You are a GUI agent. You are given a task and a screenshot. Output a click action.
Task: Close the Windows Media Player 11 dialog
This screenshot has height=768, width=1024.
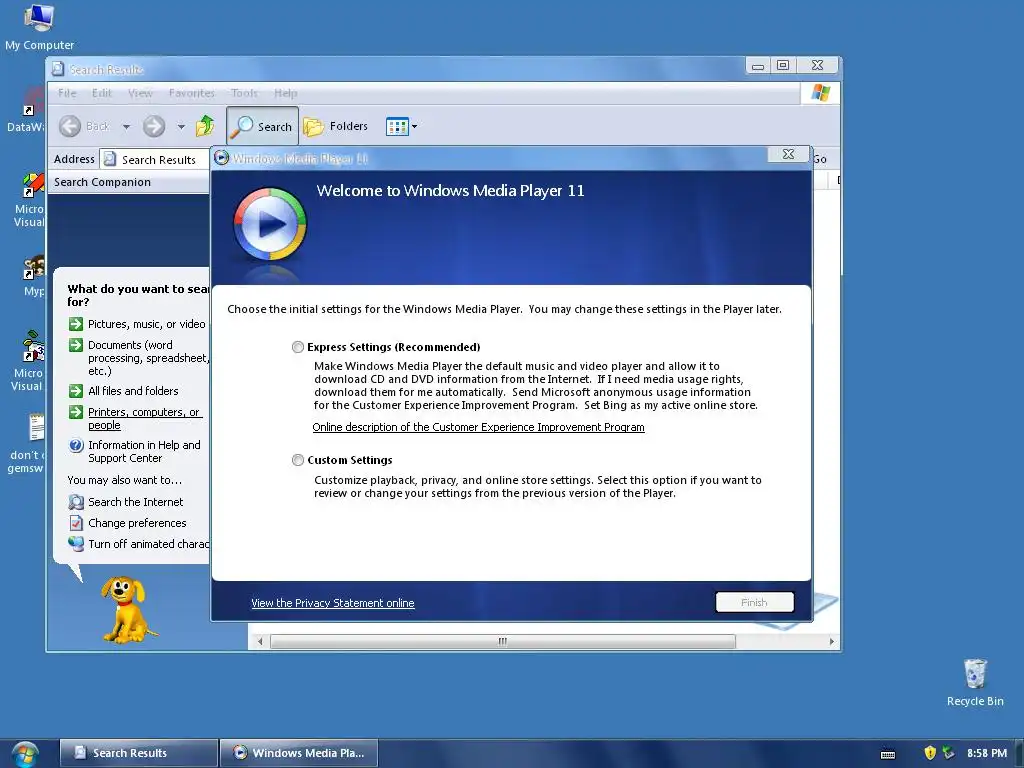(x=788, y=154)
